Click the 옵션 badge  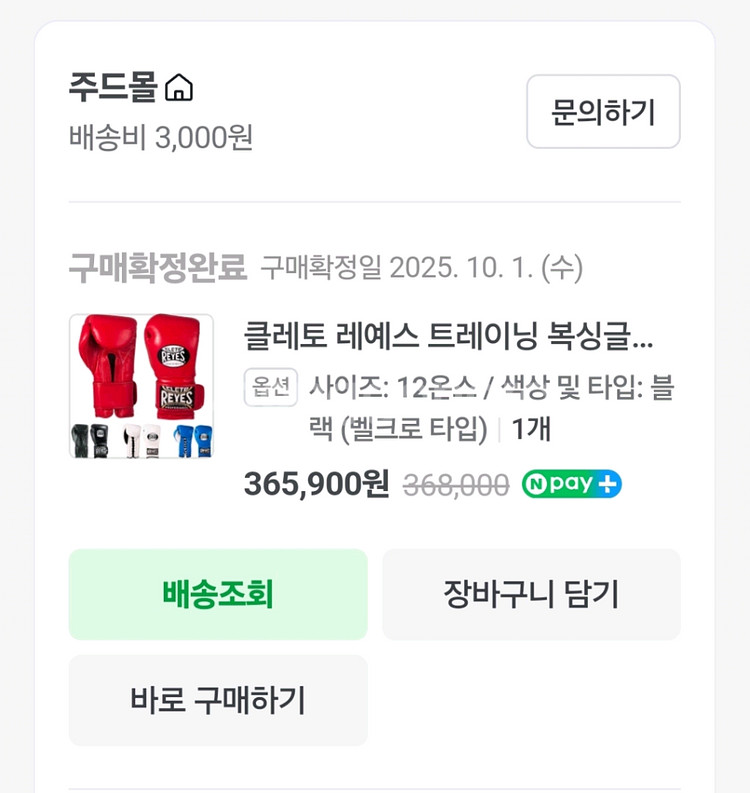coord(271,388)
